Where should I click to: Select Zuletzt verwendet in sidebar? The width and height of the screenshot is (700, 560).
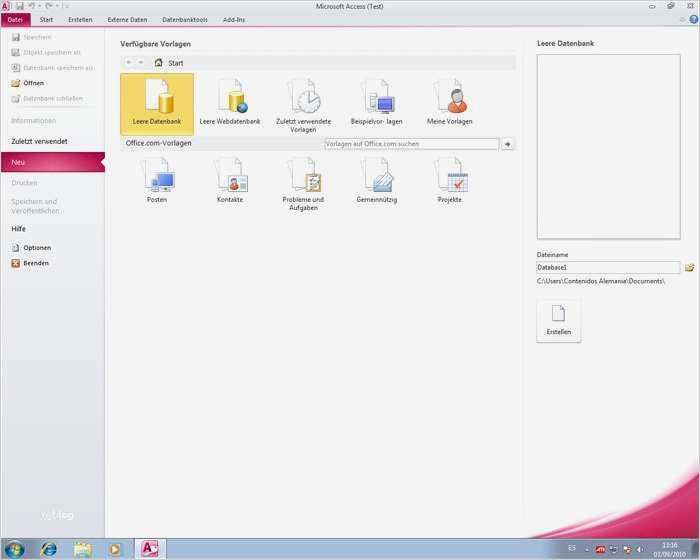click(39, 141)
